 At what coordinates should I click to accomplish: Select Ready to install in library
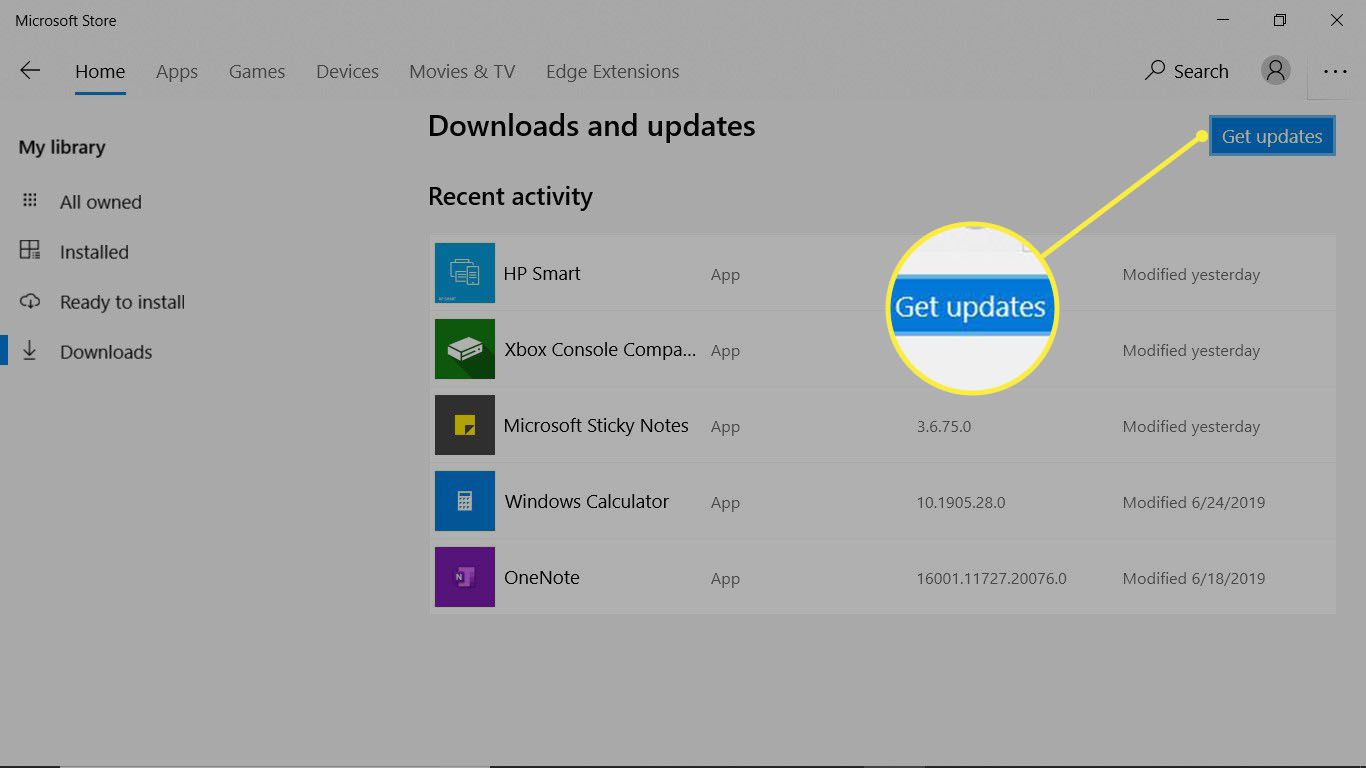pyautogui.click(x=122, y=302)
